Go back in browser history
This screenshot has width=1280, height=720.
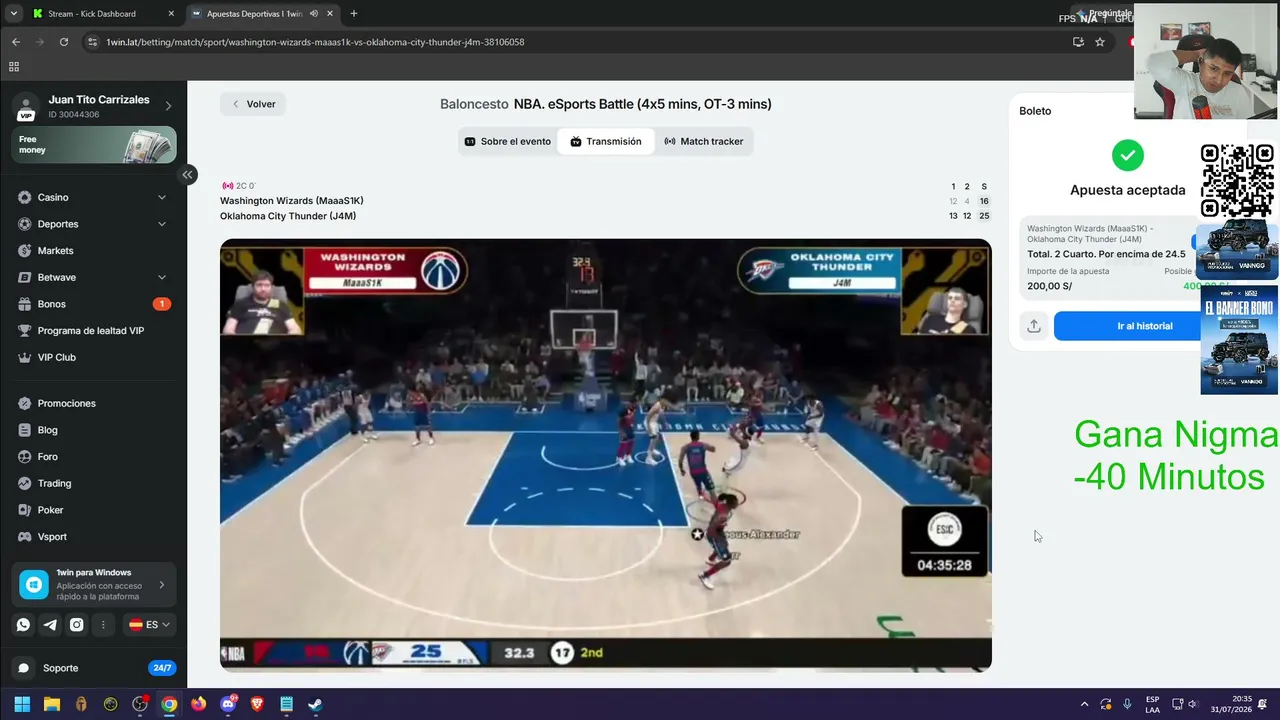tap(16, 42)
